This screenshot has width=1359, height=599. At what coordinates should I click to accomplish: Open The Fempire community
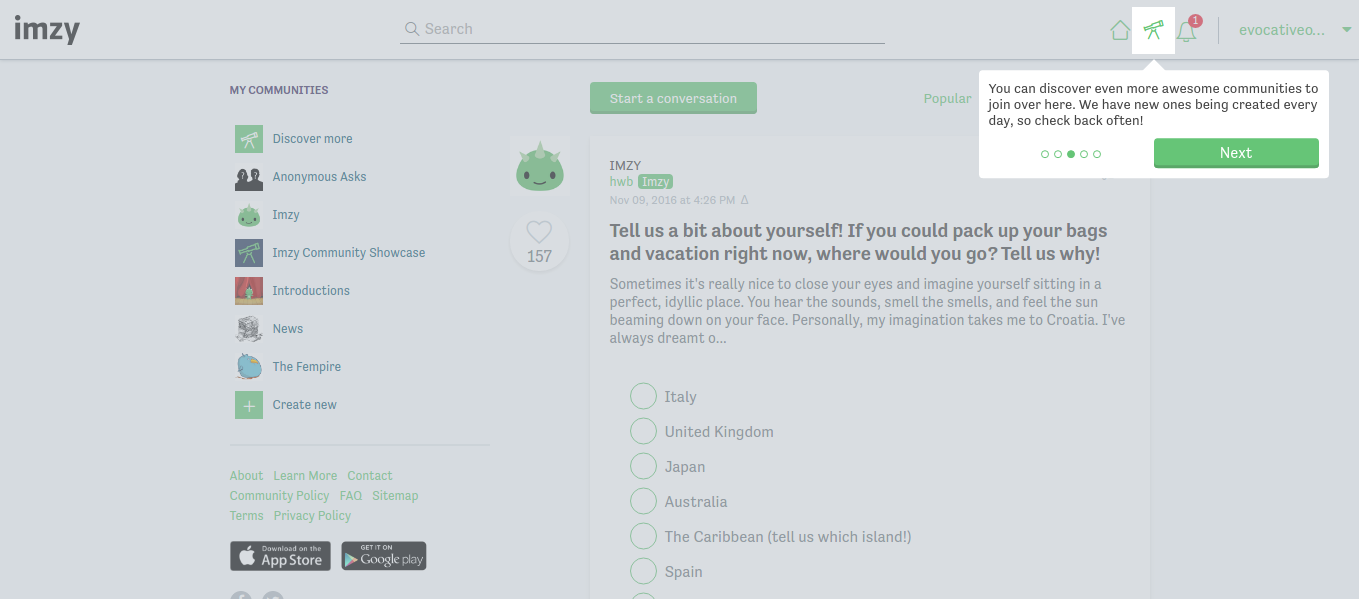(306, 367)
